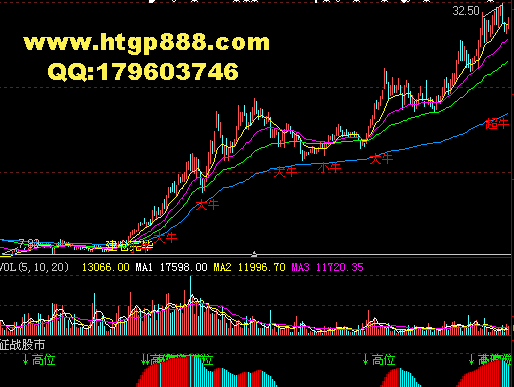Image resolution: width=514 pixels, height=387 pixels.
Task: Select the yellow MA2 11996.70 readout
Action: 249,267
